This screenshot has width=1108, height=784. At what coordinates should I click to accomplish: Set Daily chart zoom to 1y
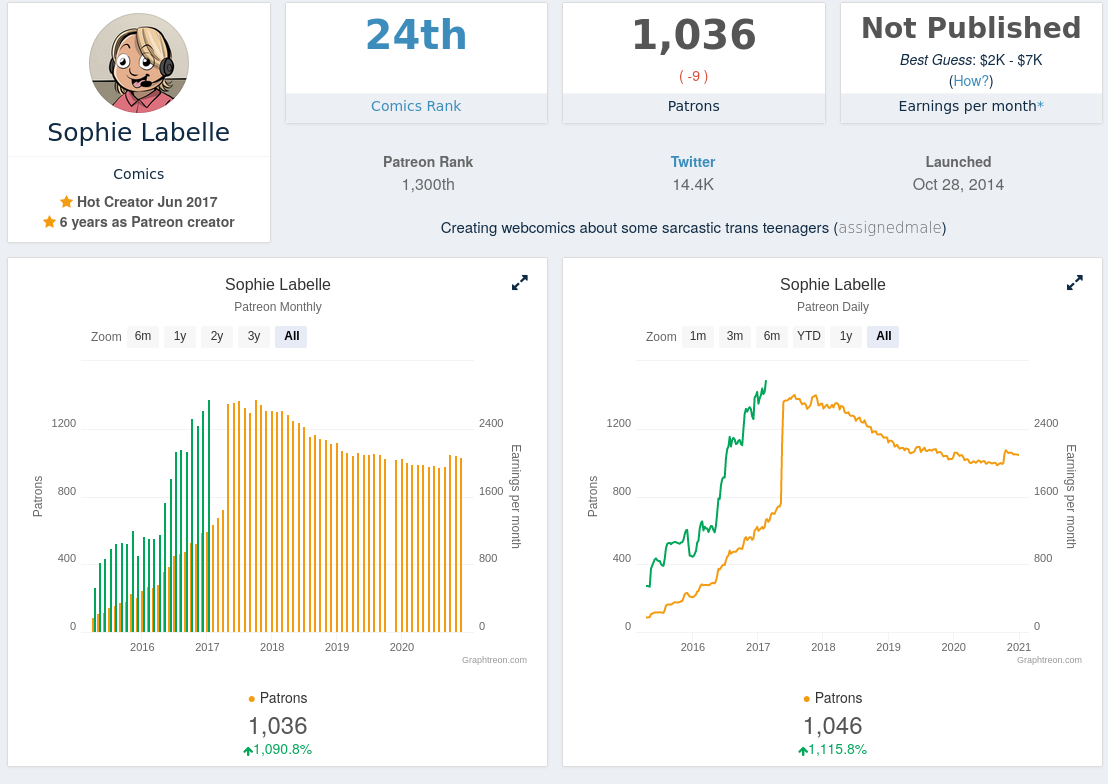coord(846,337)
